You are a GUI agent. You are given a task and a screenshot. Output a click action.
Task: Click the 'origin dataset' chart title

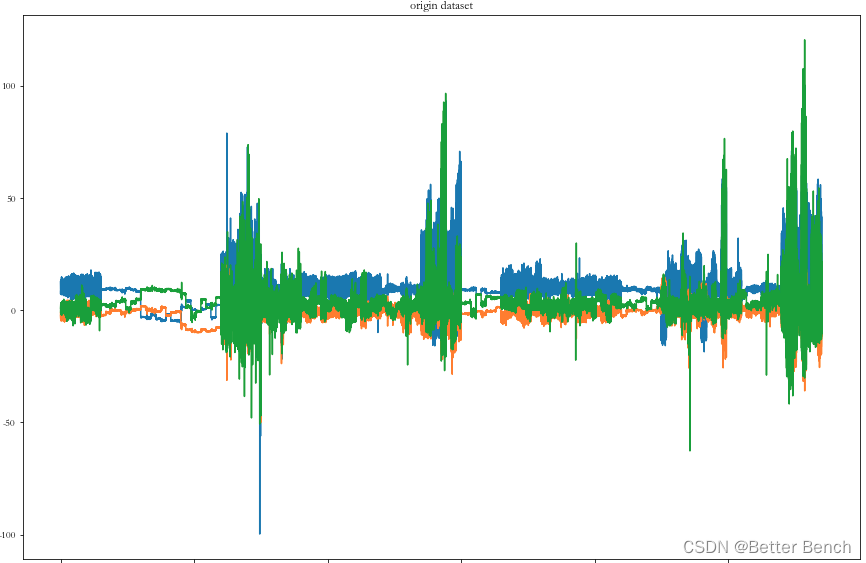(441, 6)
